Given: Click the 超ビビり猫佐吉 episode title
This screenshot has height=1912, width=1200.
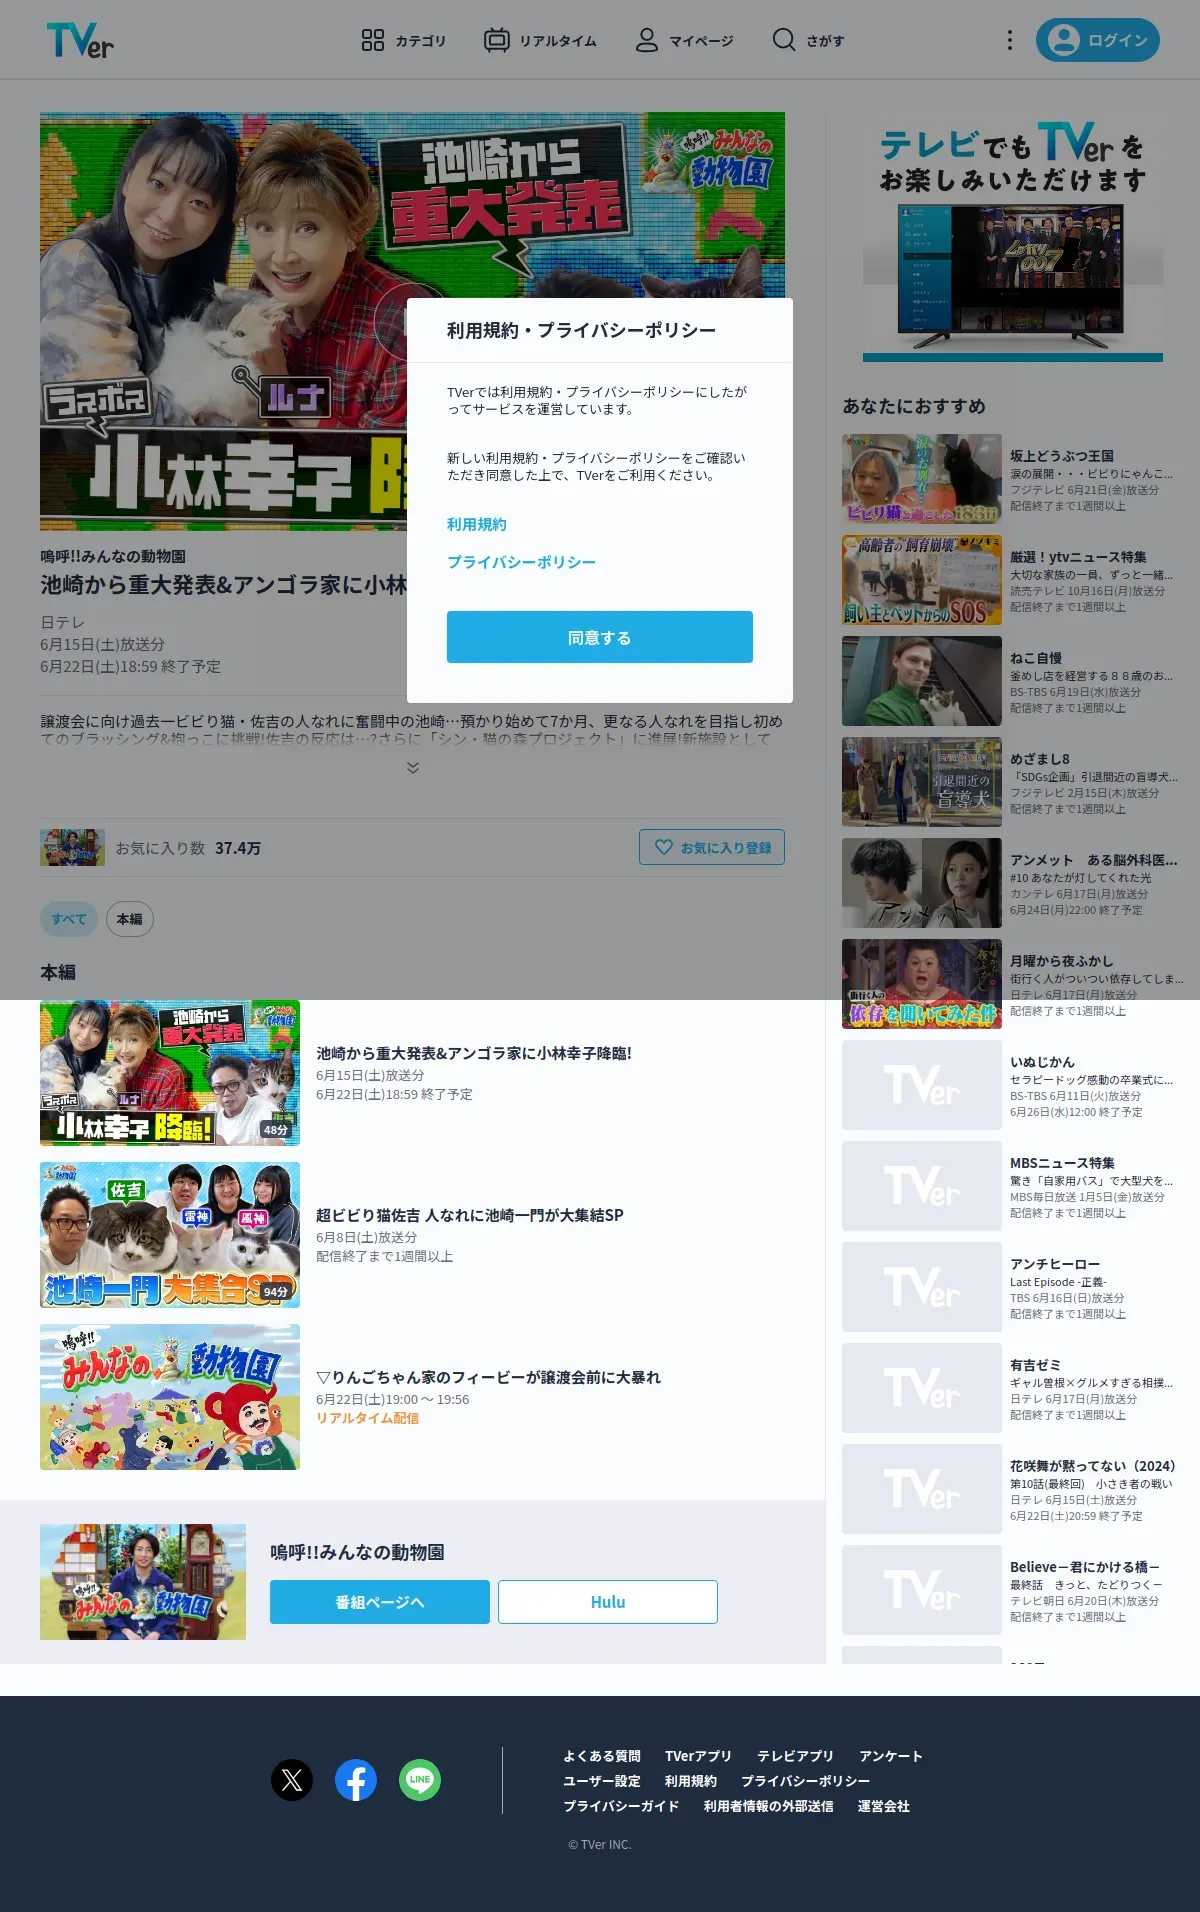Looking at the screenshot, I should 470,1215.
